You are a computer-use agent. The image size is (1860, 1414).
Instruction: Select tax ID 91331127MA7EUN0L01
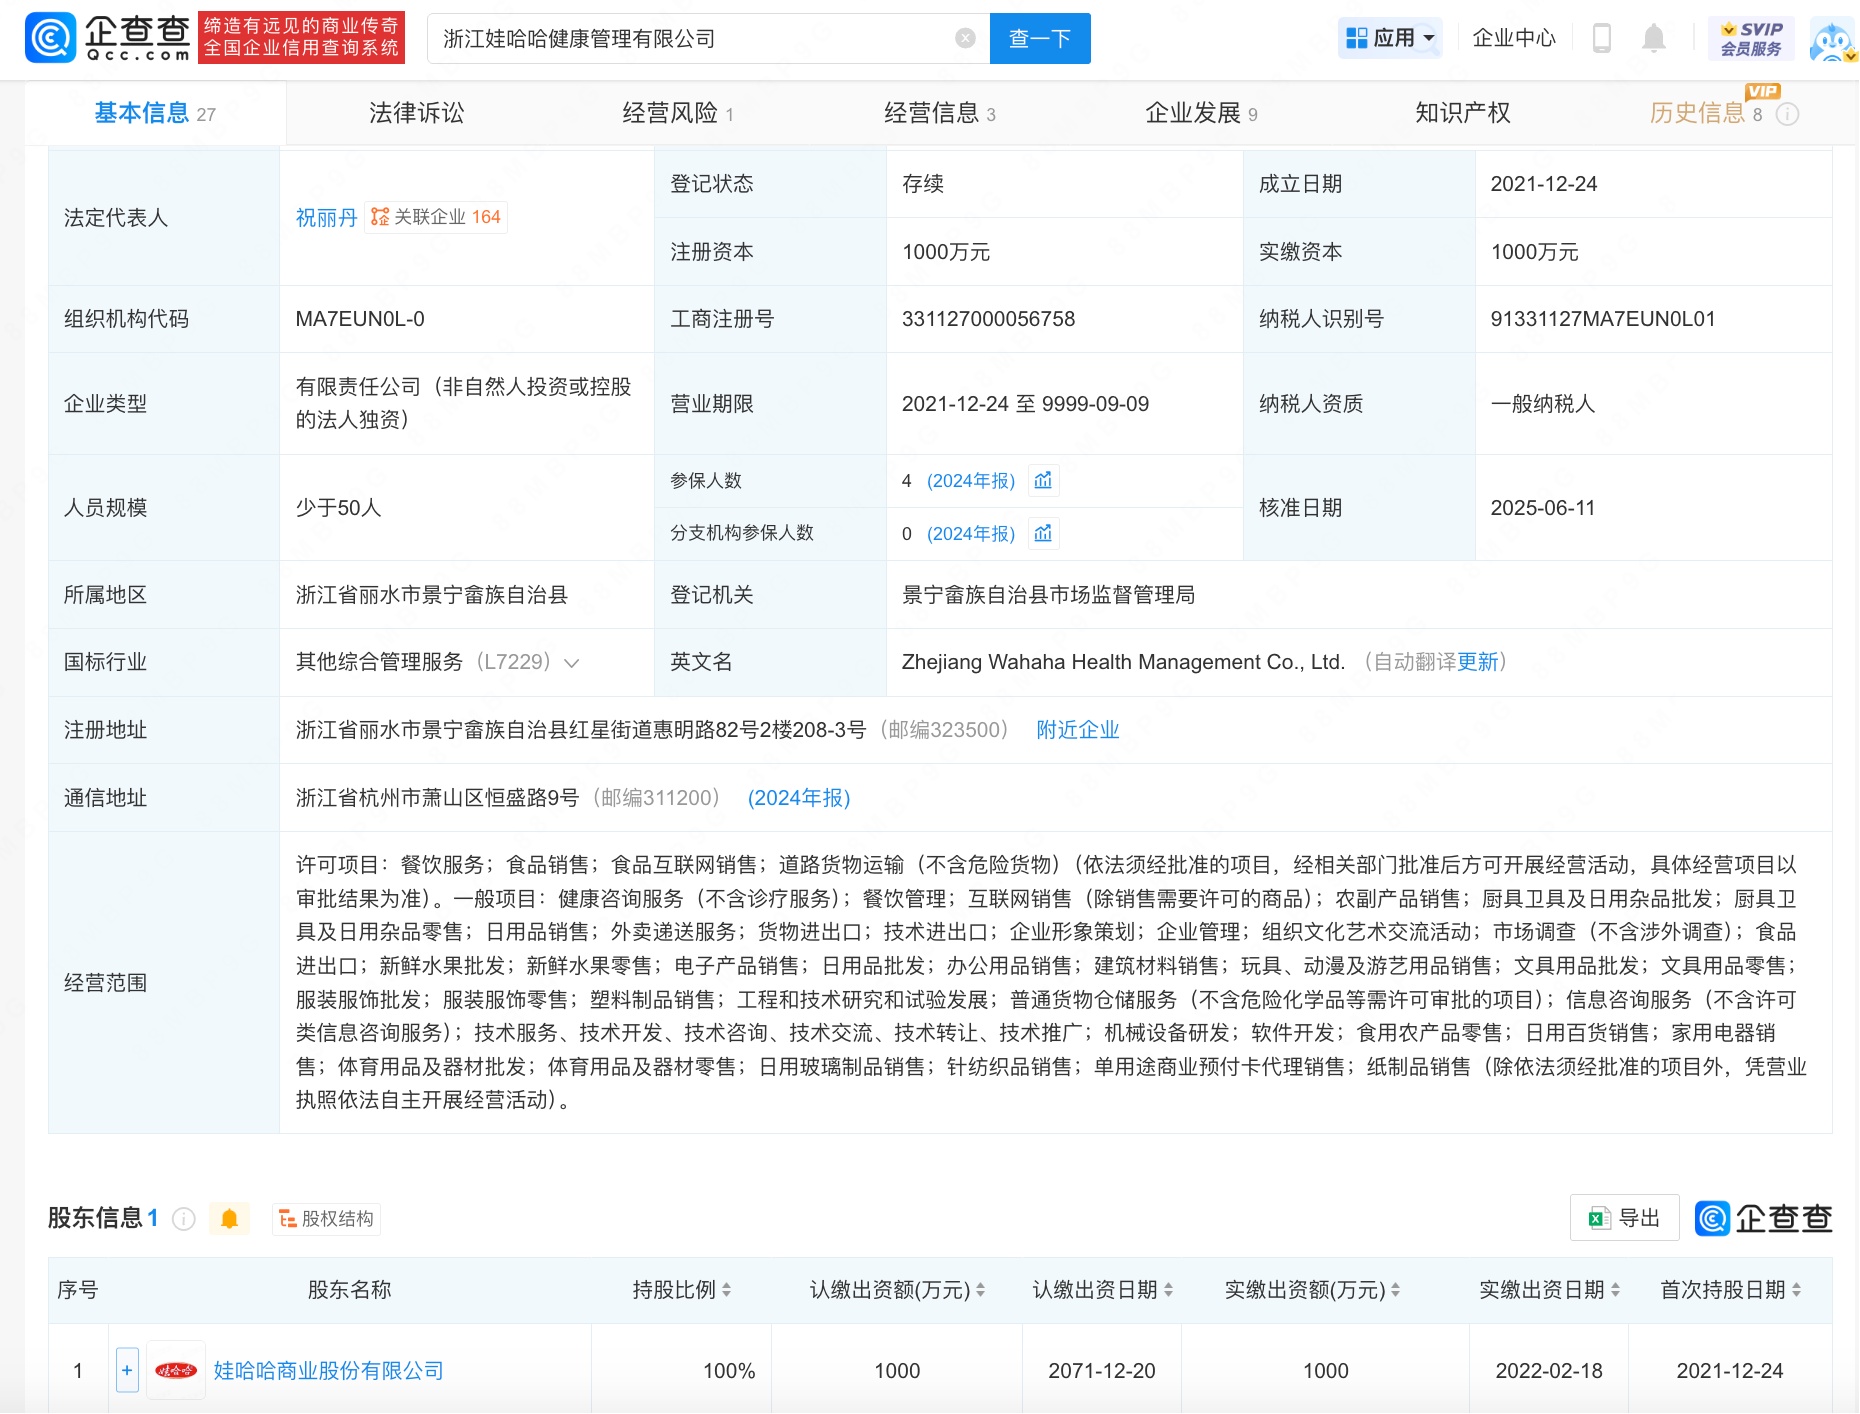tap(1603, 319)
